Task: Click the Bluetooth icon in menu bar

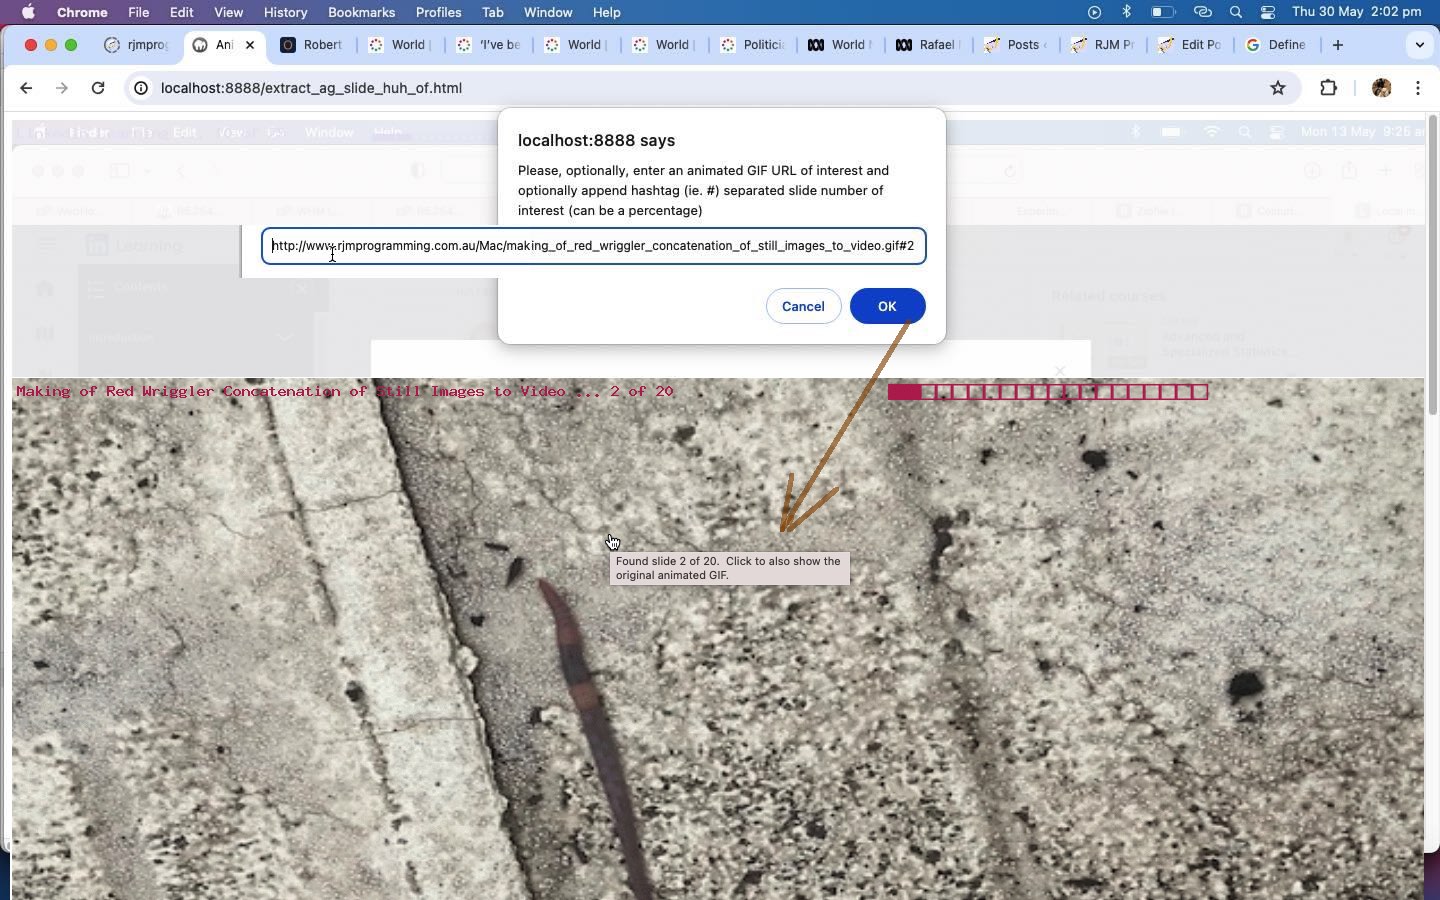Action: pos(1127,12)
